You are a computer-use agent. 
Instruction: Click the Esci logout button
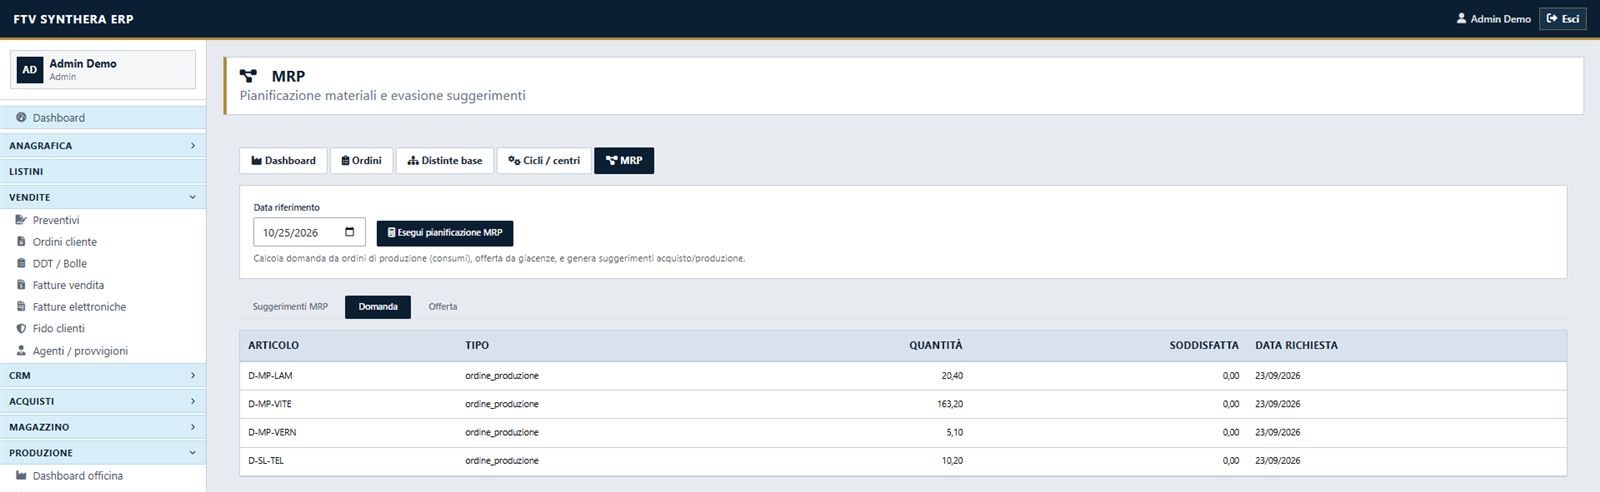1562,18
